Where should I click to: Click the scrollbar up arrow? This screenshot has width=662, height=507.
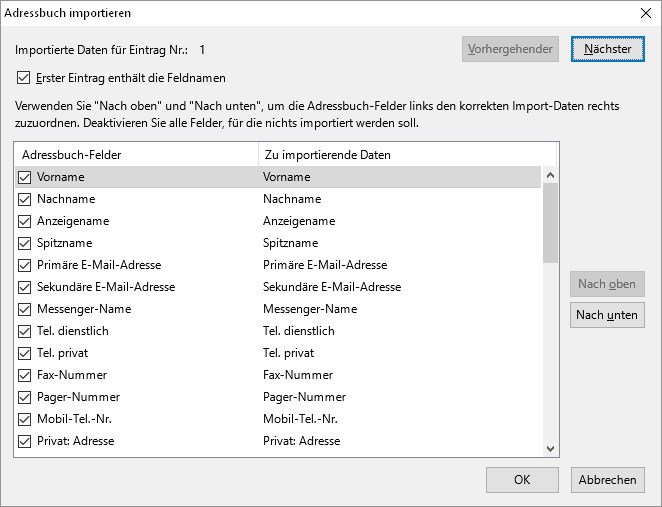550,176
